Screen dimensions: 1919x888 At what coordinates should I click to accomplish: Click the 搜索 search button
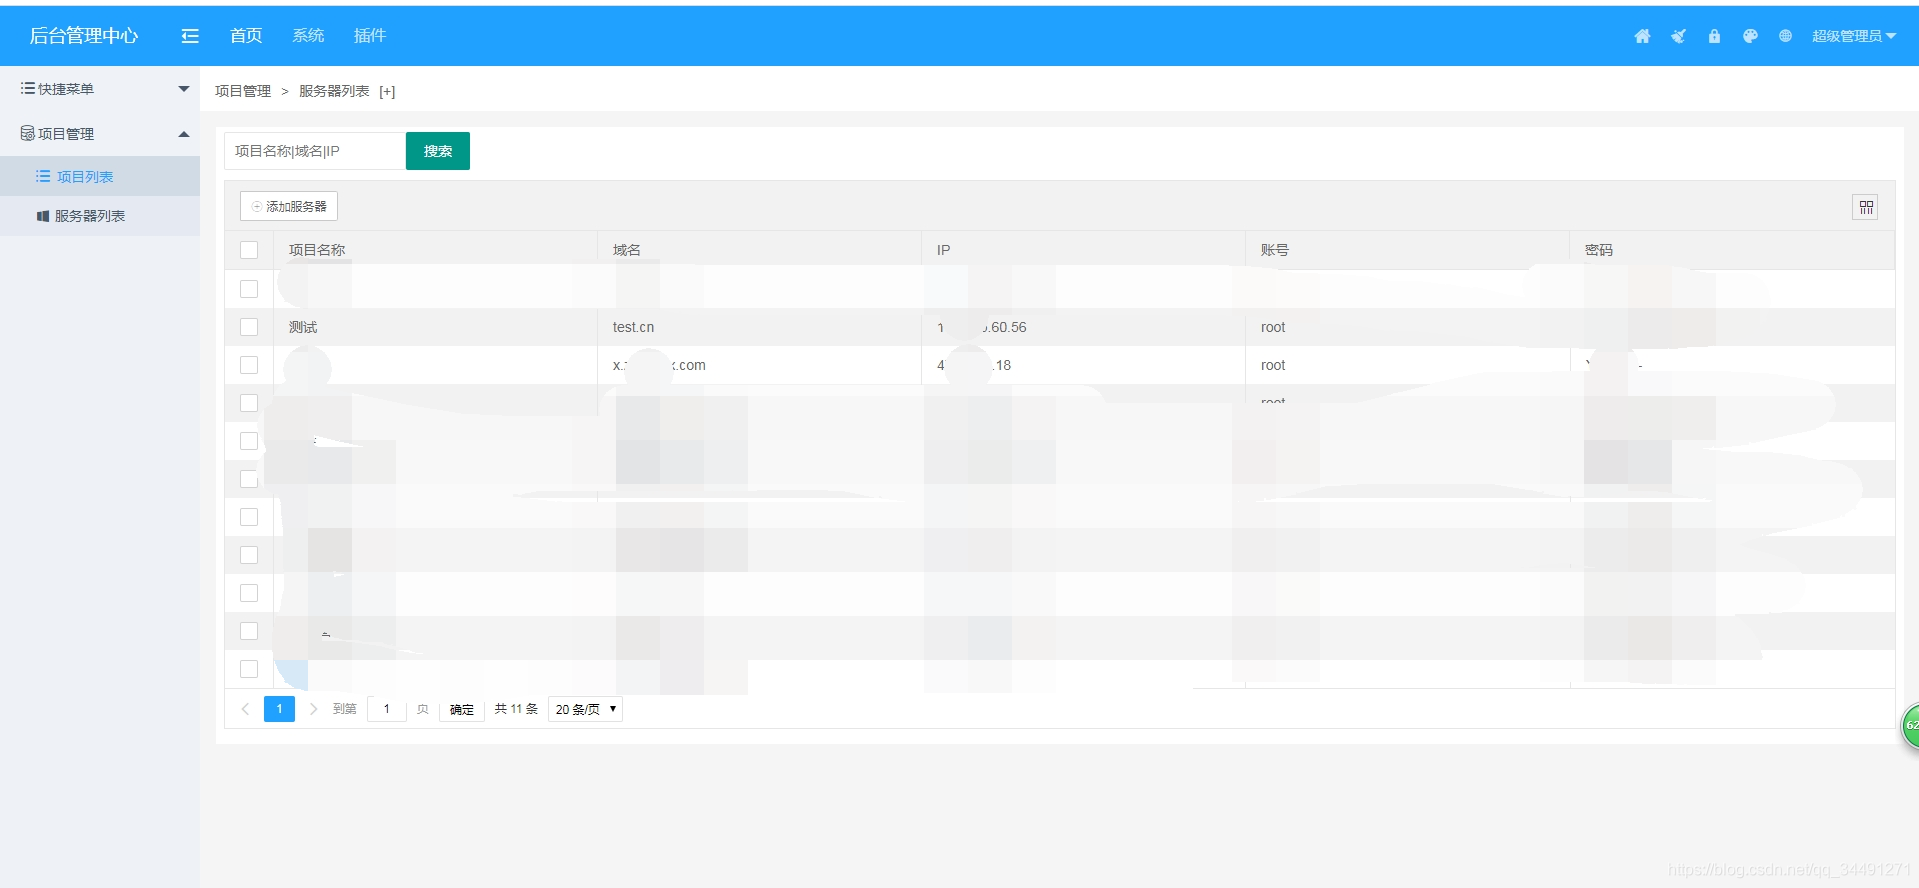point(438,151)
